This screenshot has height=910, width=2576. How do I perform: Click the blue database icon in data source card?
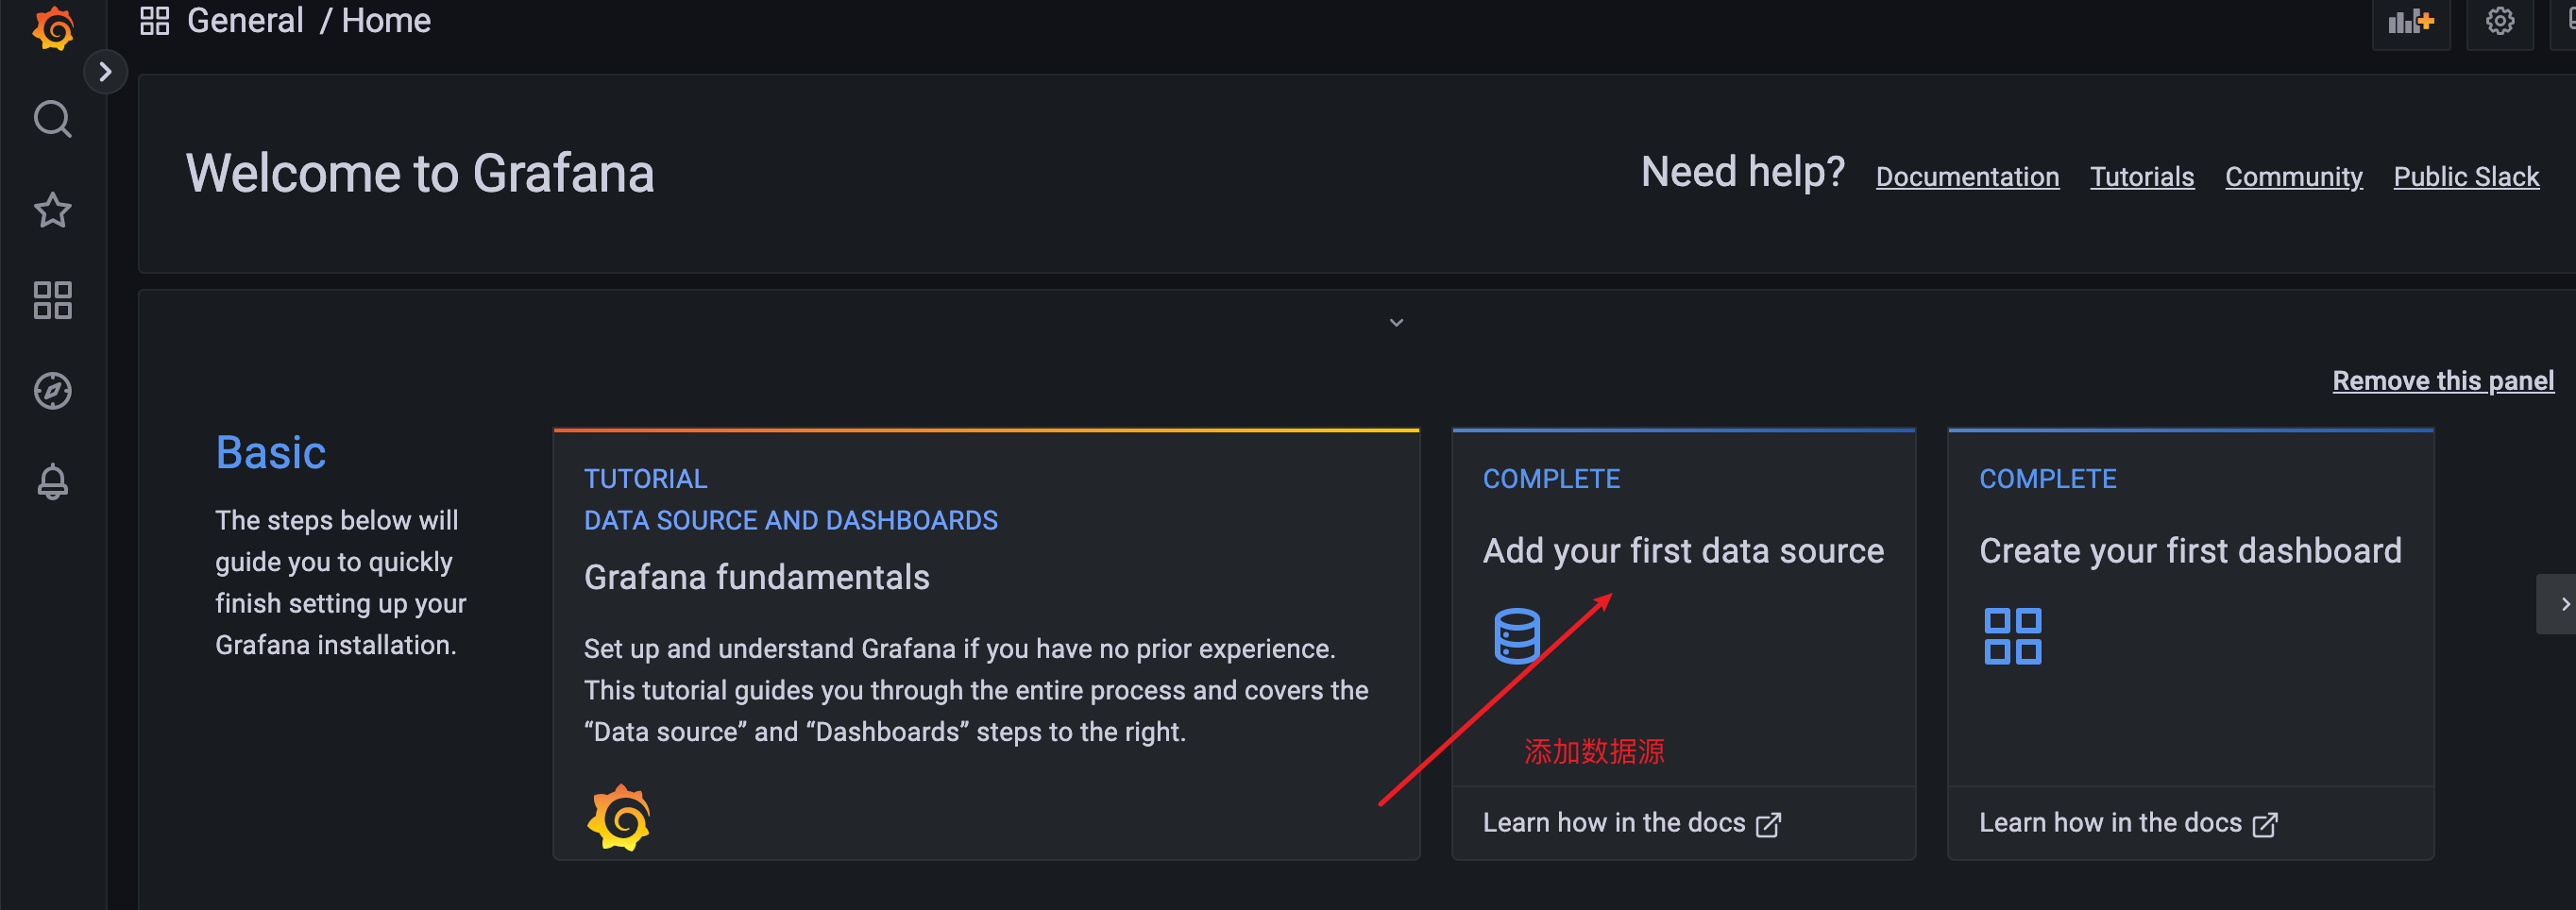pyautogui.click(x=1516, y=636)
